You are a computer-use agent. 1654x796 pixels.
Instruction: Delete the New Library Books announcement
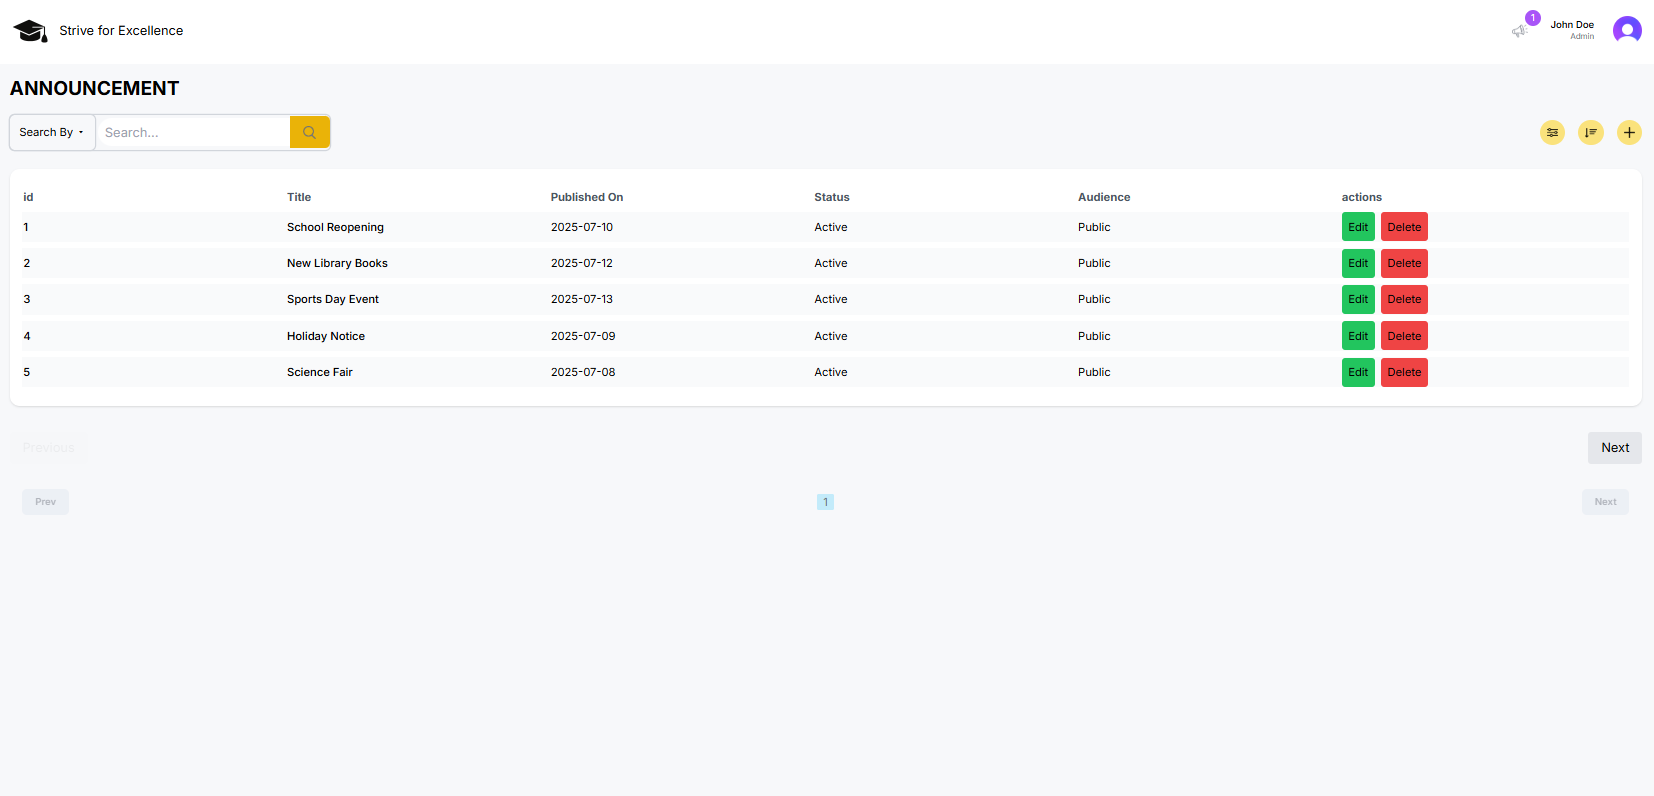[x=1404, y=263]
